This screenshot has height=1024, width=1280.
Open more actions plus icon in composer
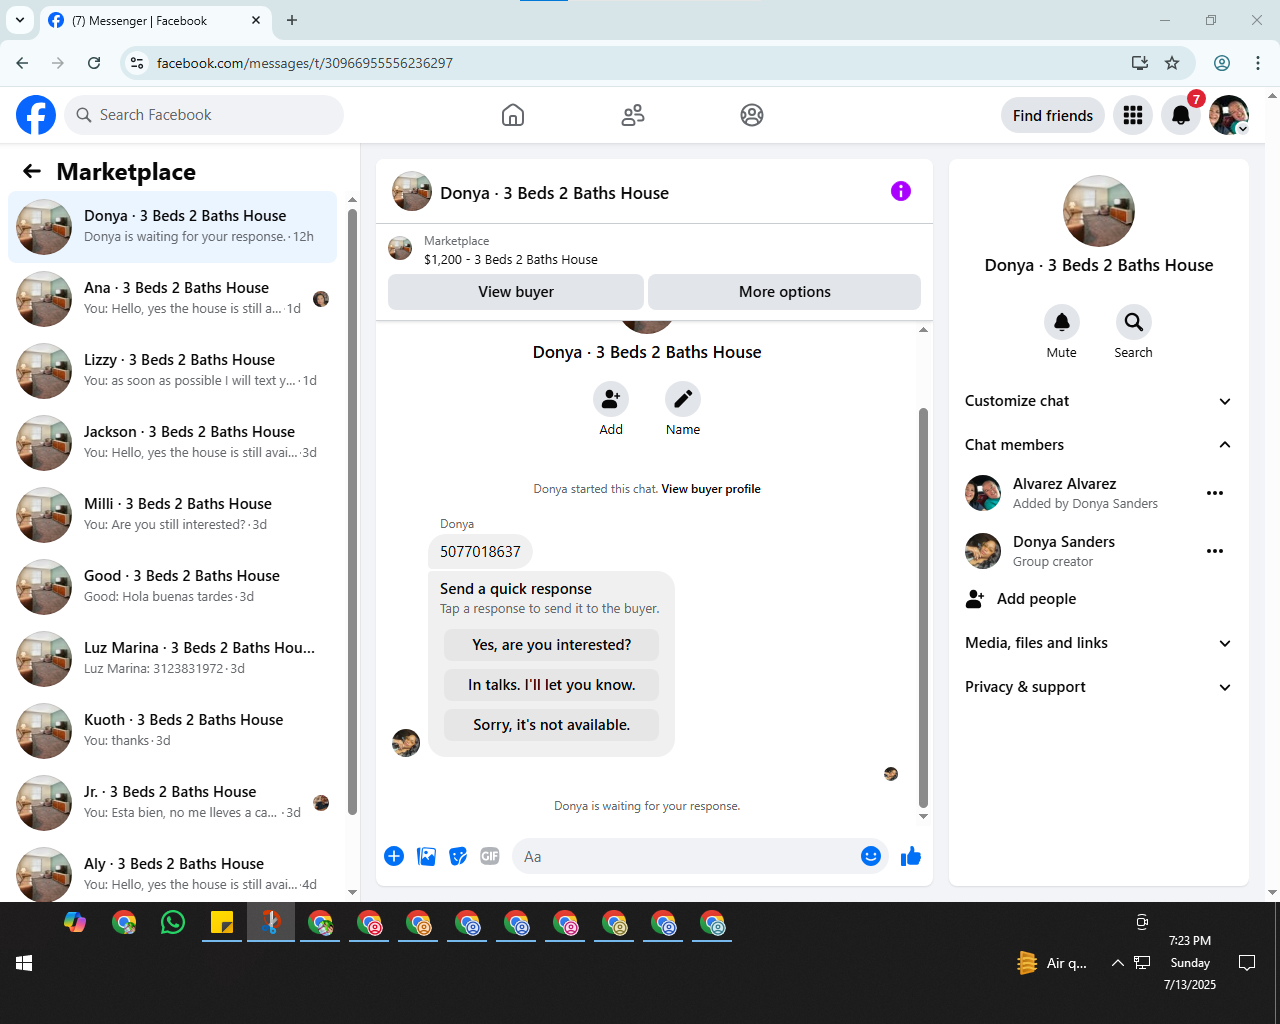click(394, 856)
